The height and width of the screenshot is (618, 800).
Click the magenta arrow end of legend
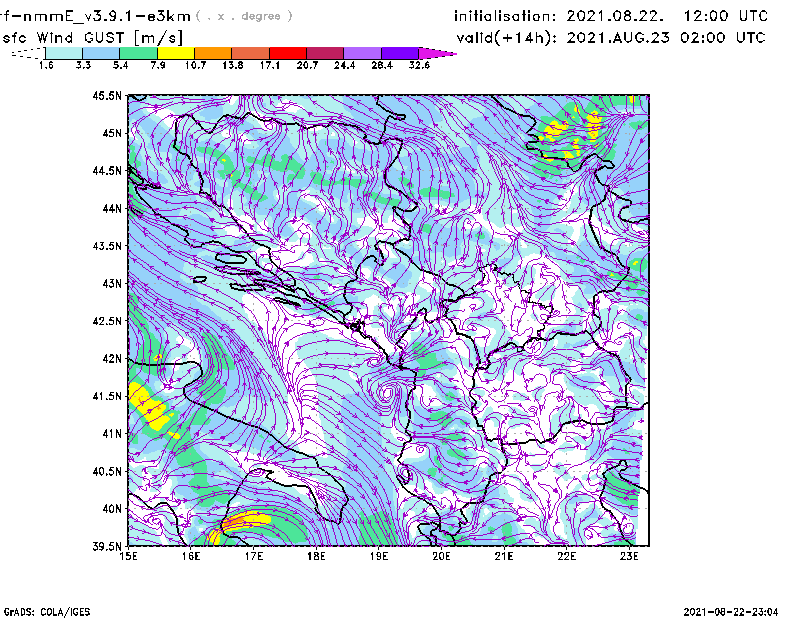pyautogui.click(x=437, y=53)
